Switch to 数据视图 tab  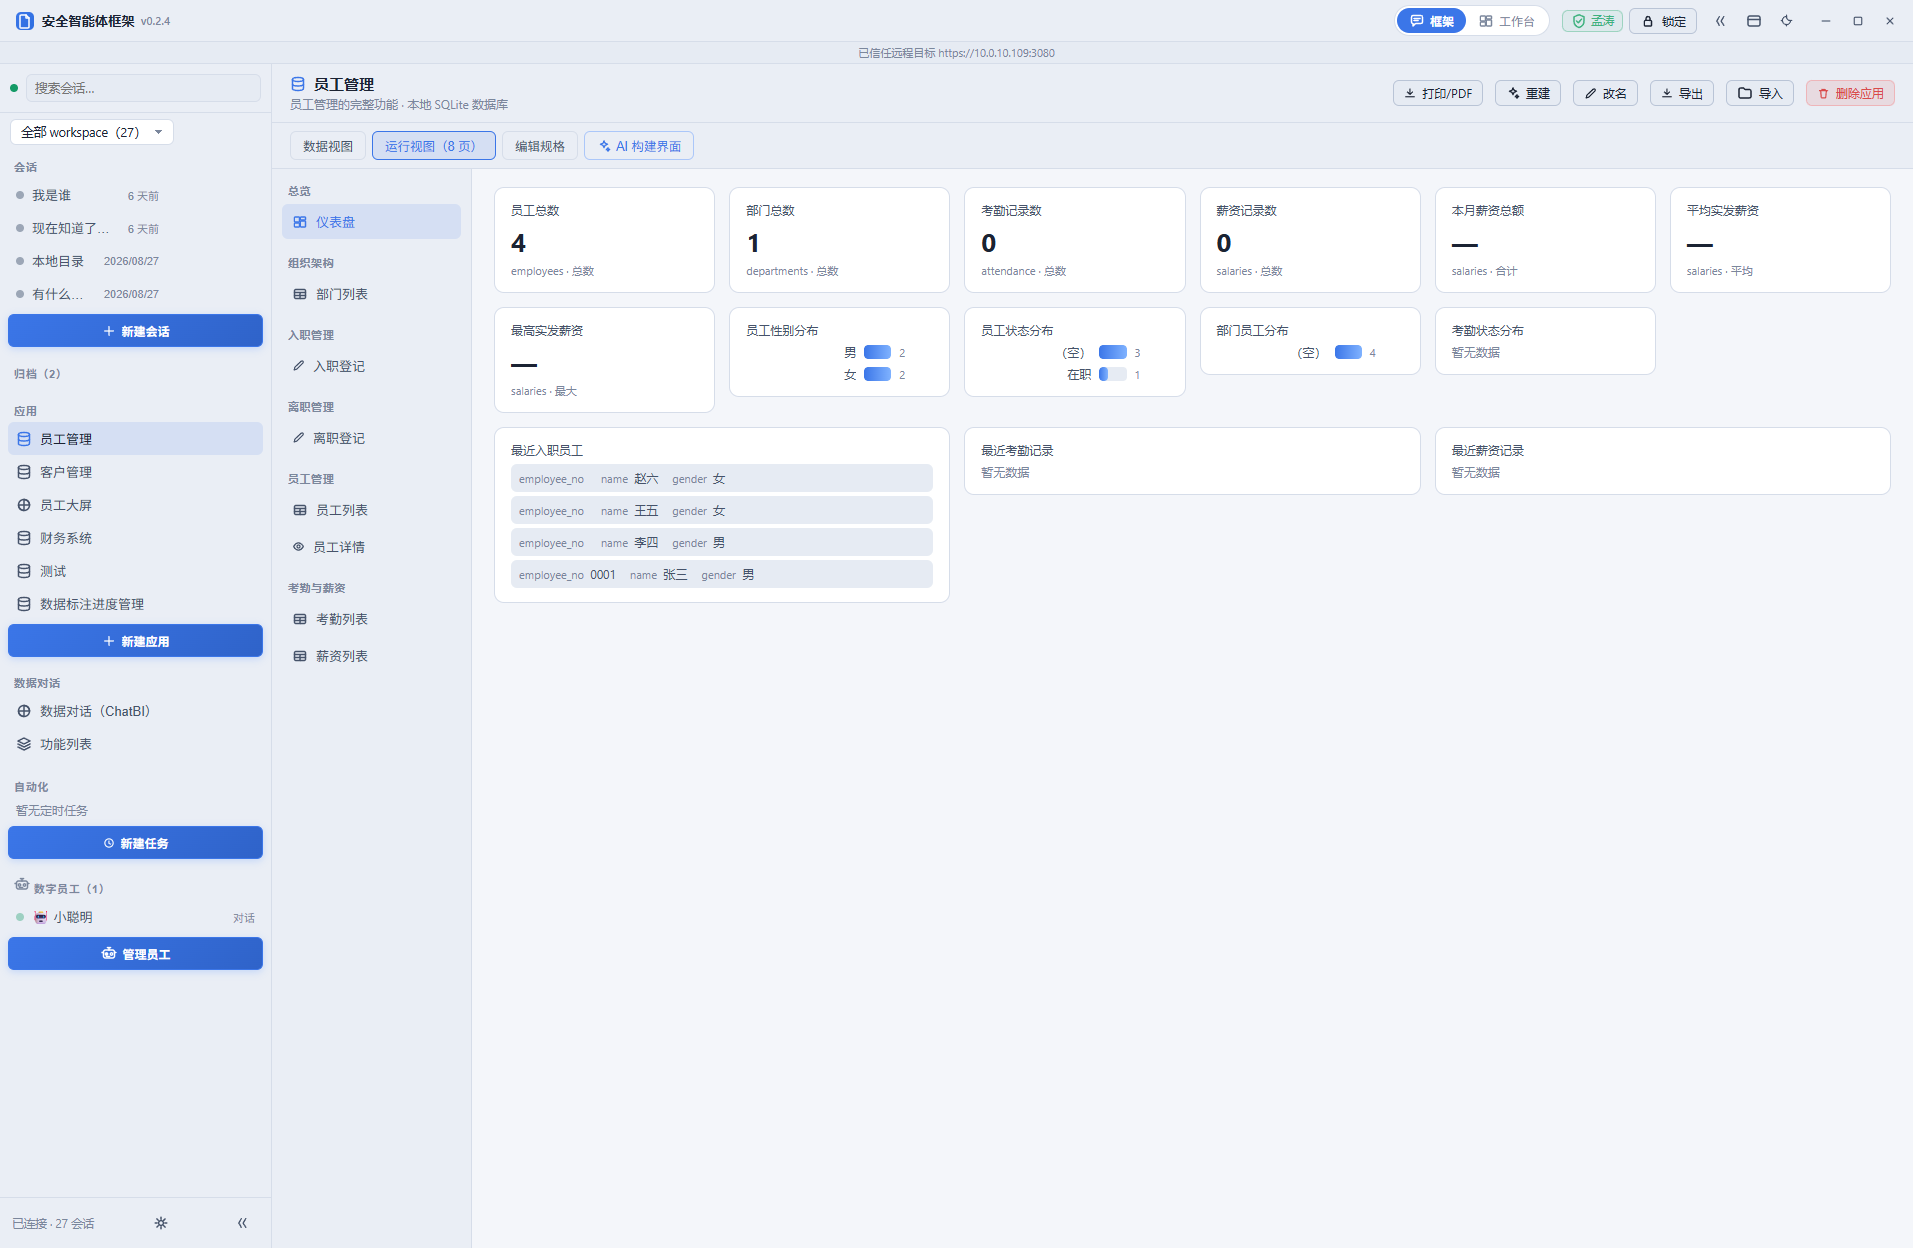click(x=328, y=146)
